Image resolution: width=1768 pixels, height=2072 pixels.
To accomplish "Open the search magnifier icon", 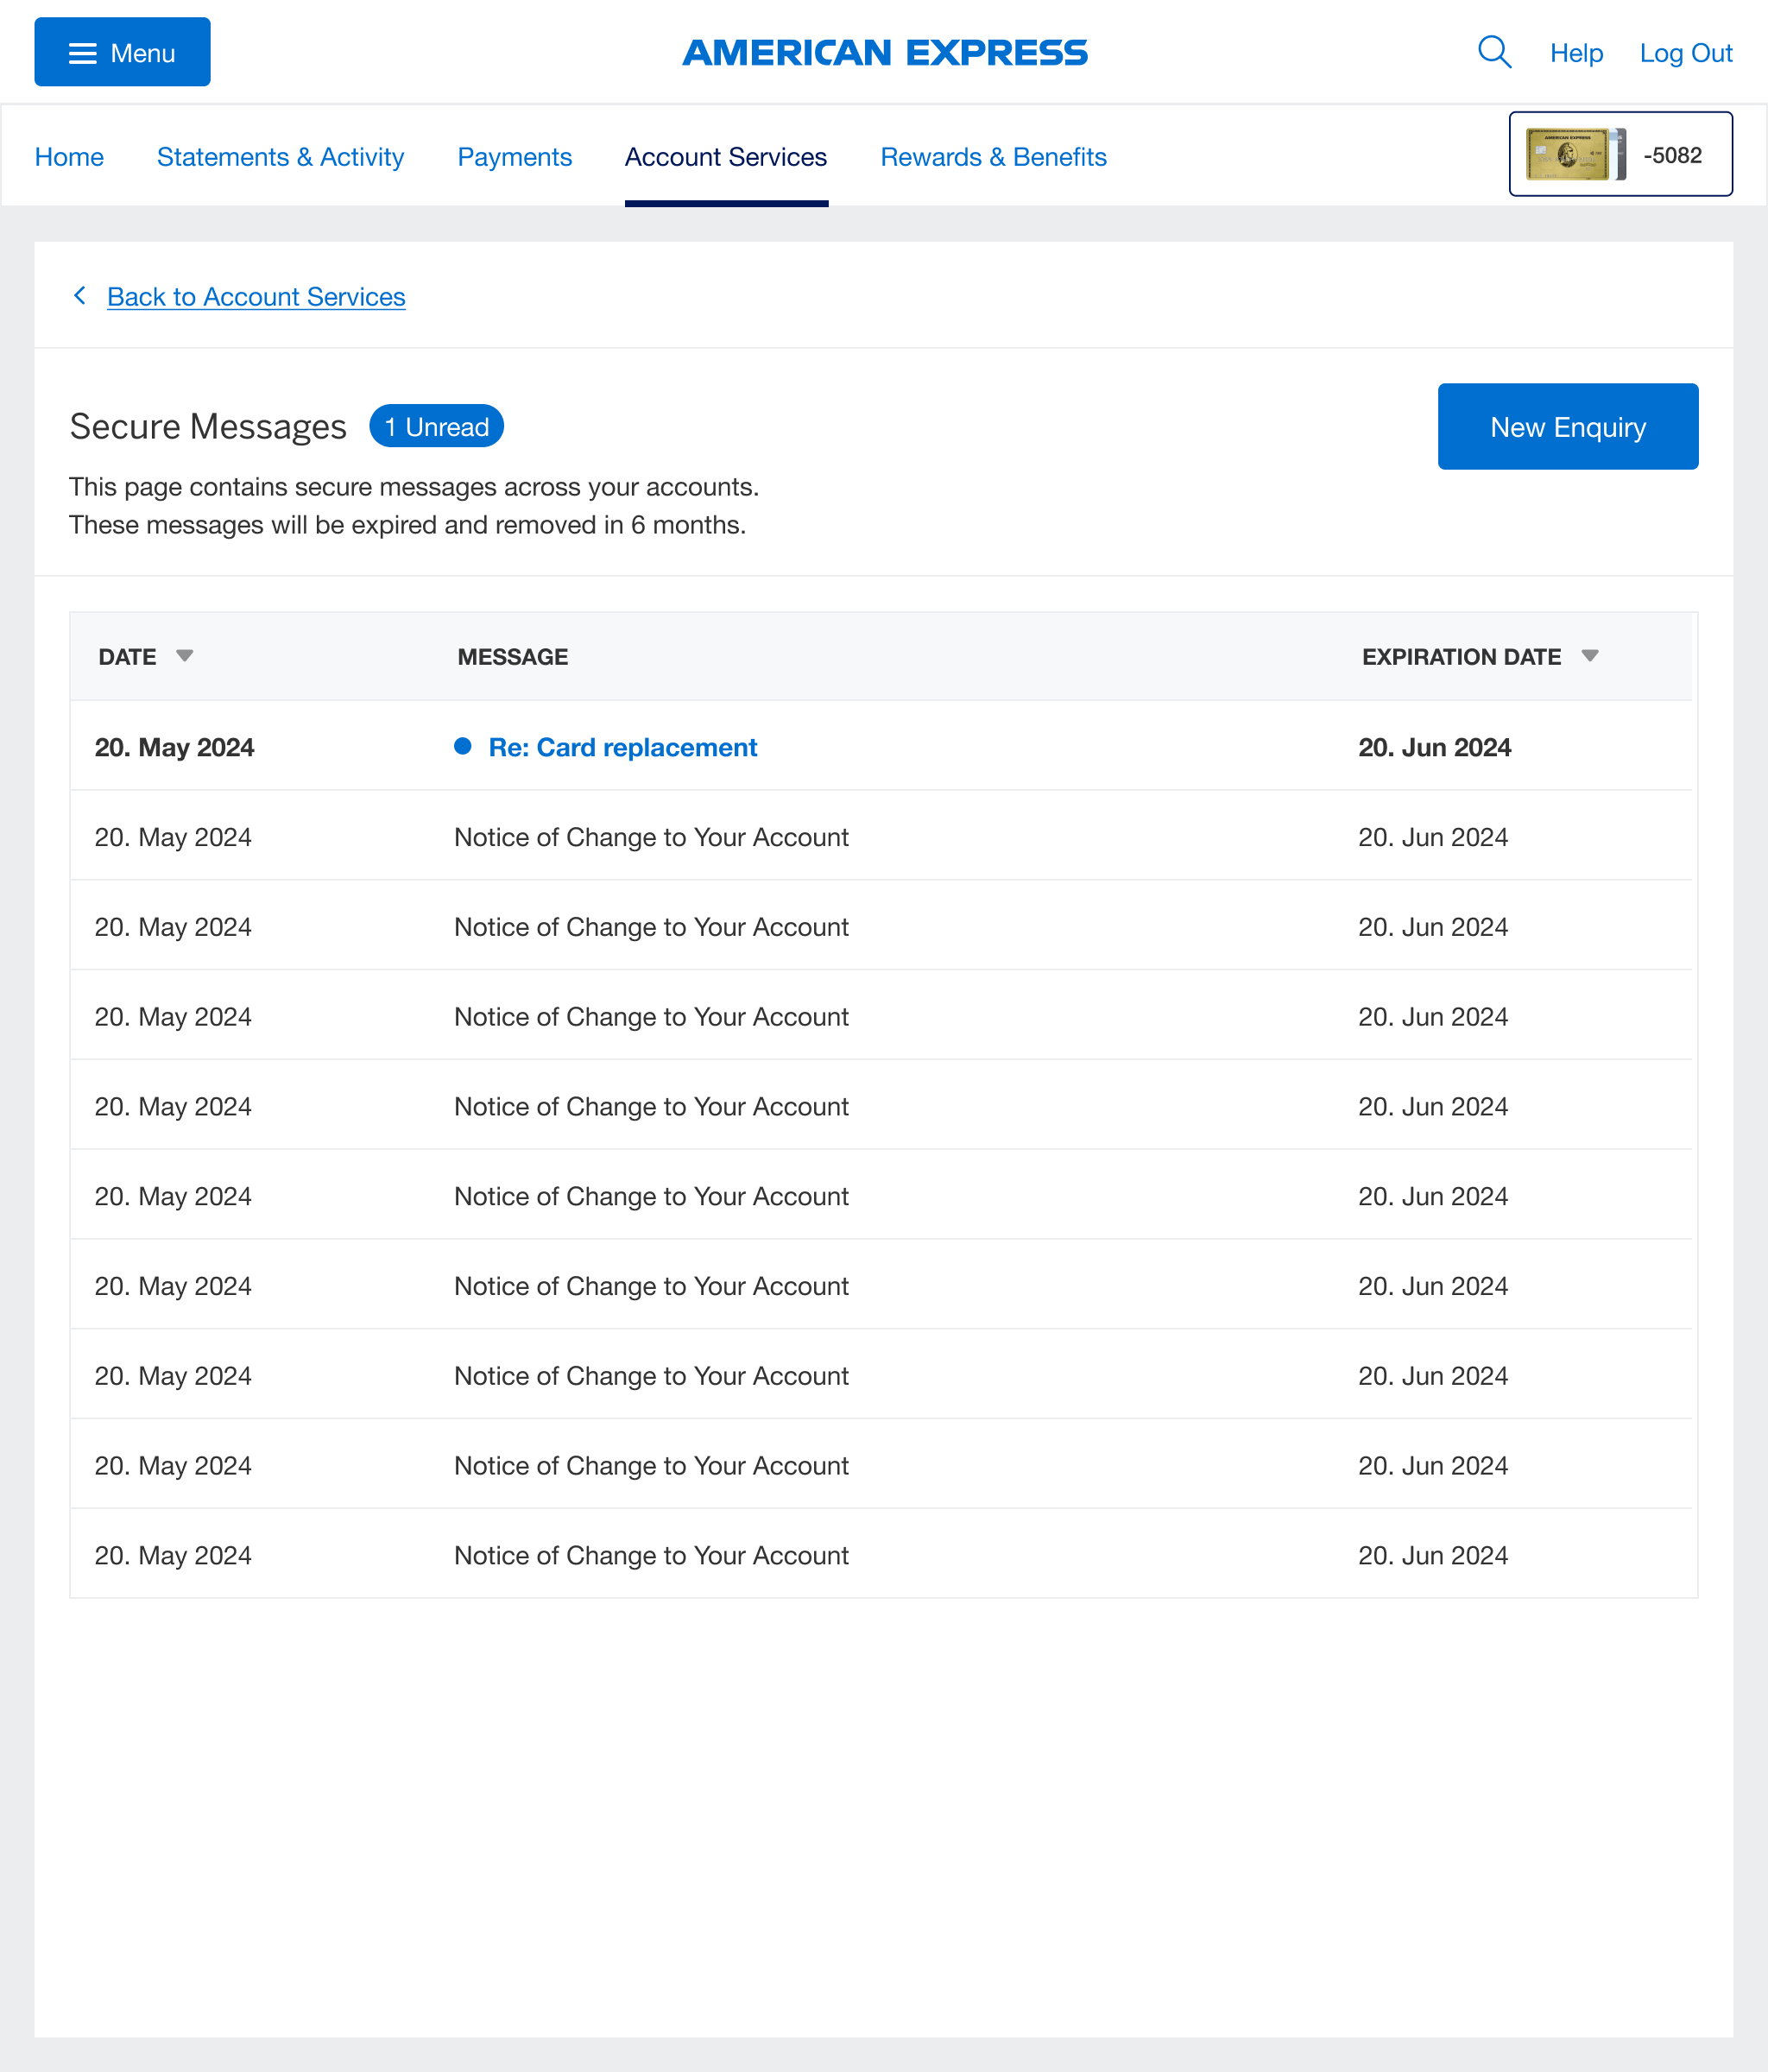I will [x=1493, y=52].
